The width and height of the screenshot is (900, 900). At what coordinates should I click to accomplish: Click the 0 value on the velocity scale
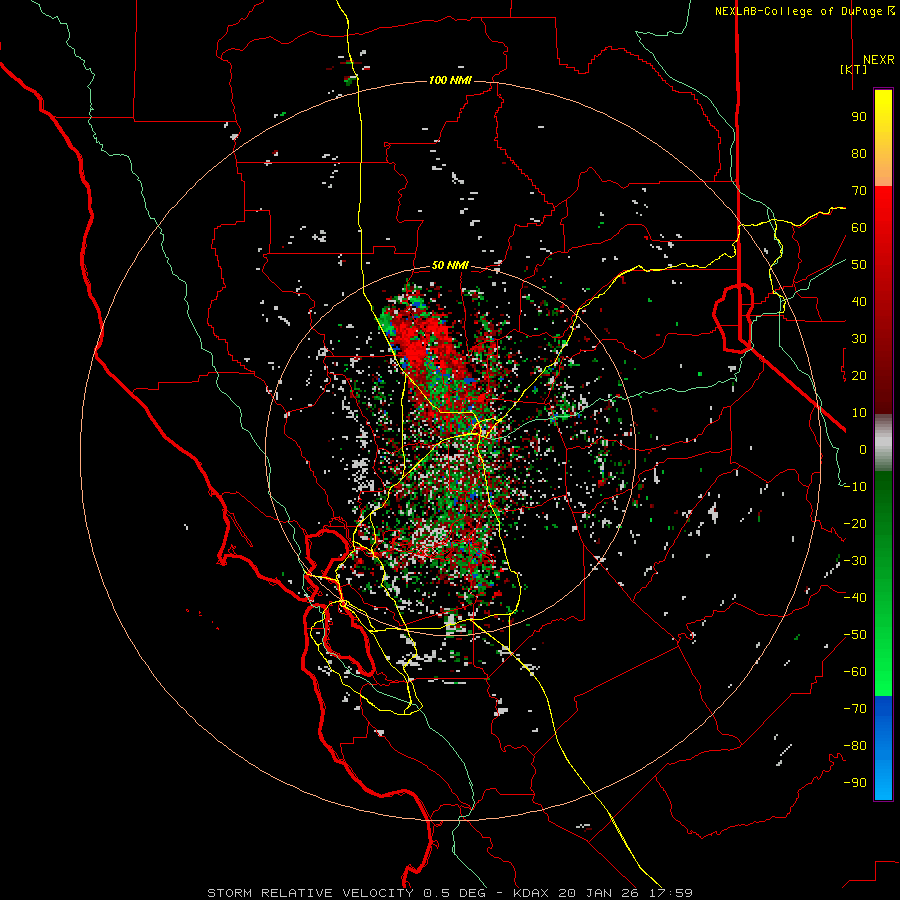click(863, 450)
